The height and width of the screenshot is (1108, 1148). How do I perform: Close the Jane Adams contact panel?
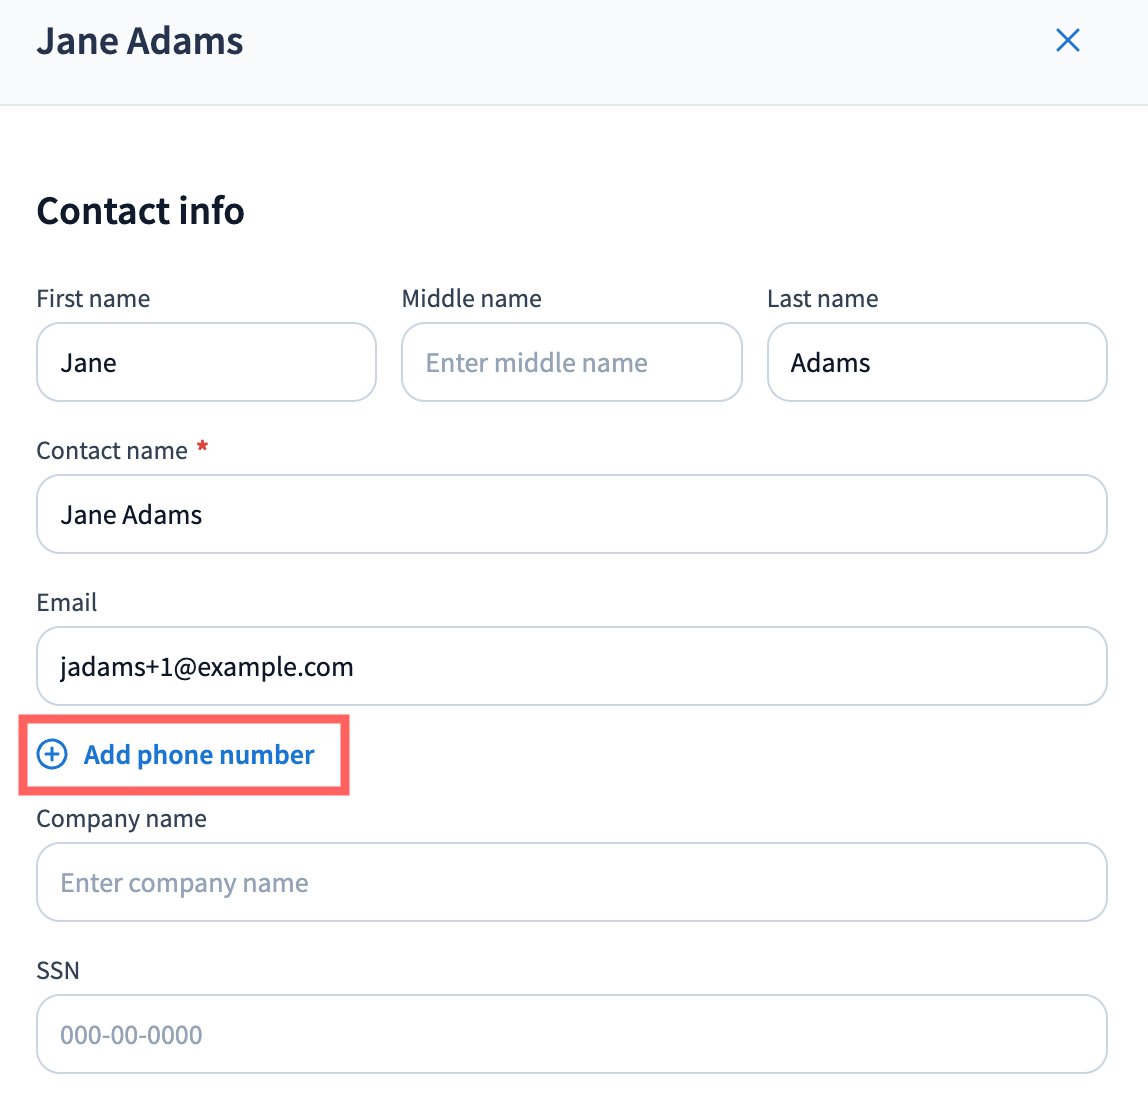tap(1068, 41)
